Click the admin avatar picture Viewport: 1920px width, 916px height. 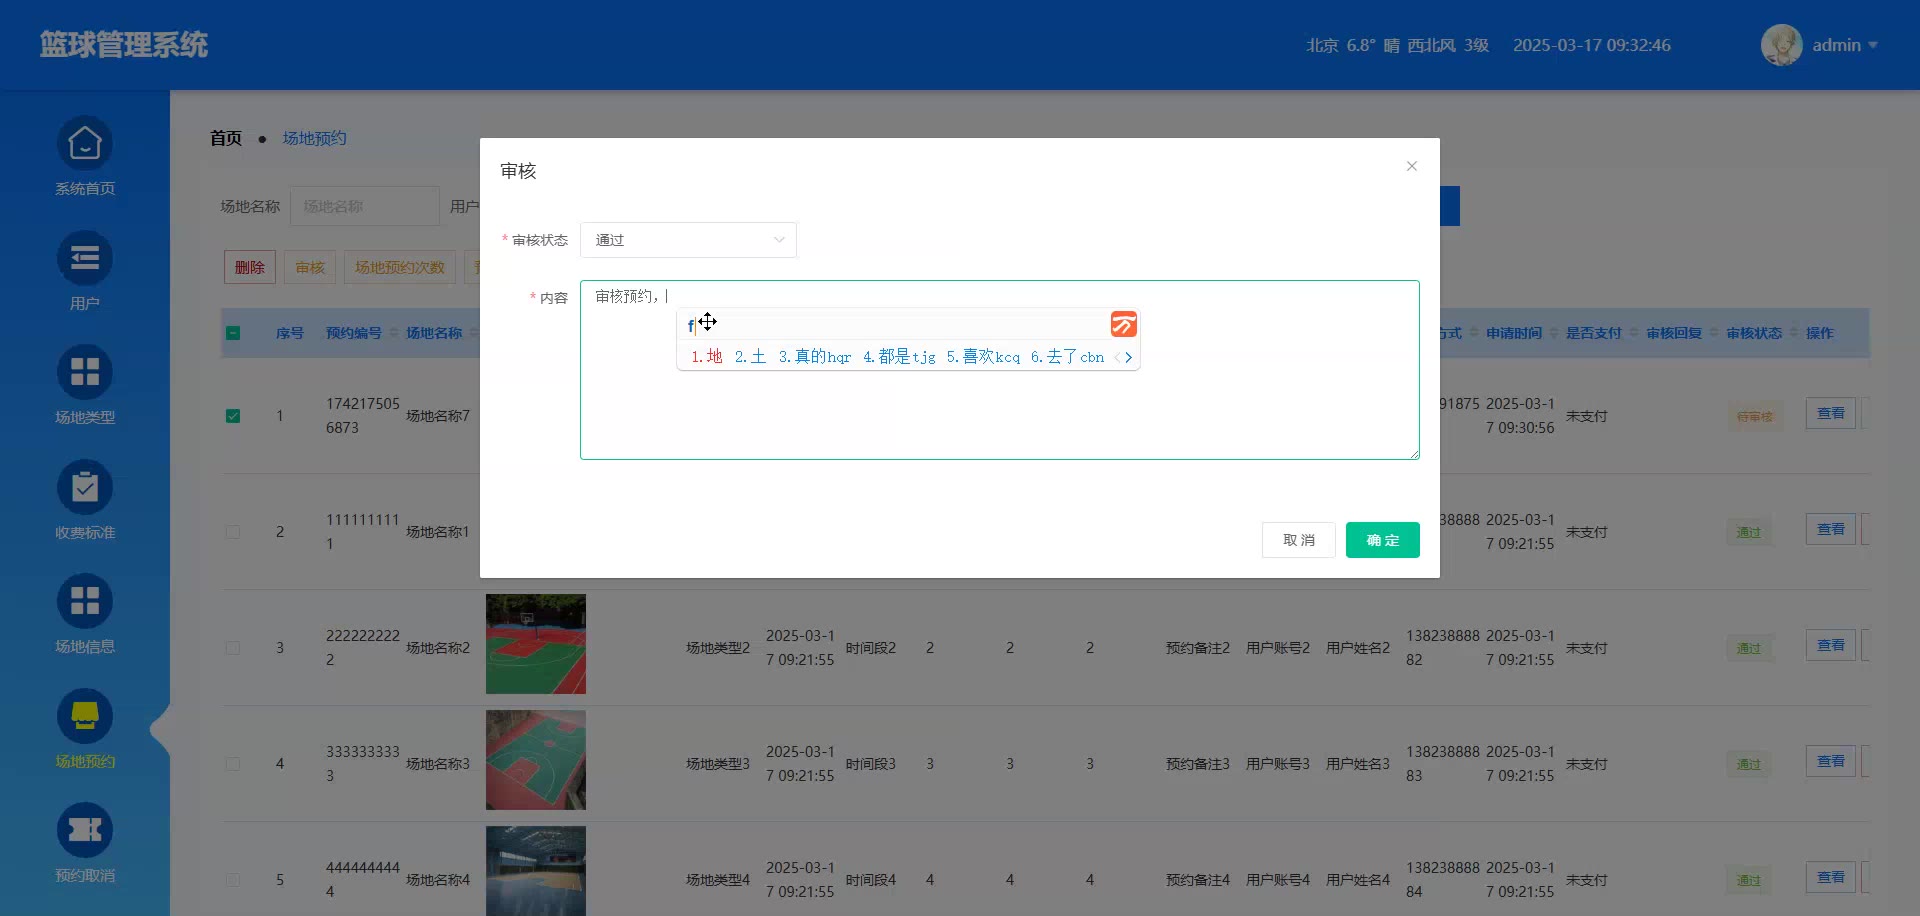[x=1781, y=45]
